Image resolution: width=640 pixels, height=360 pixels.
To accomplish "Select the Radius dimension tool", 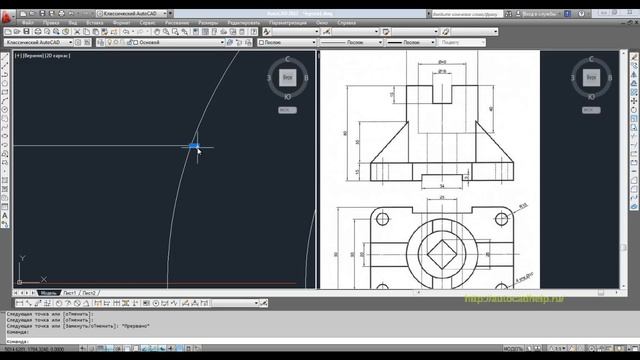I will tap(59, 303).
